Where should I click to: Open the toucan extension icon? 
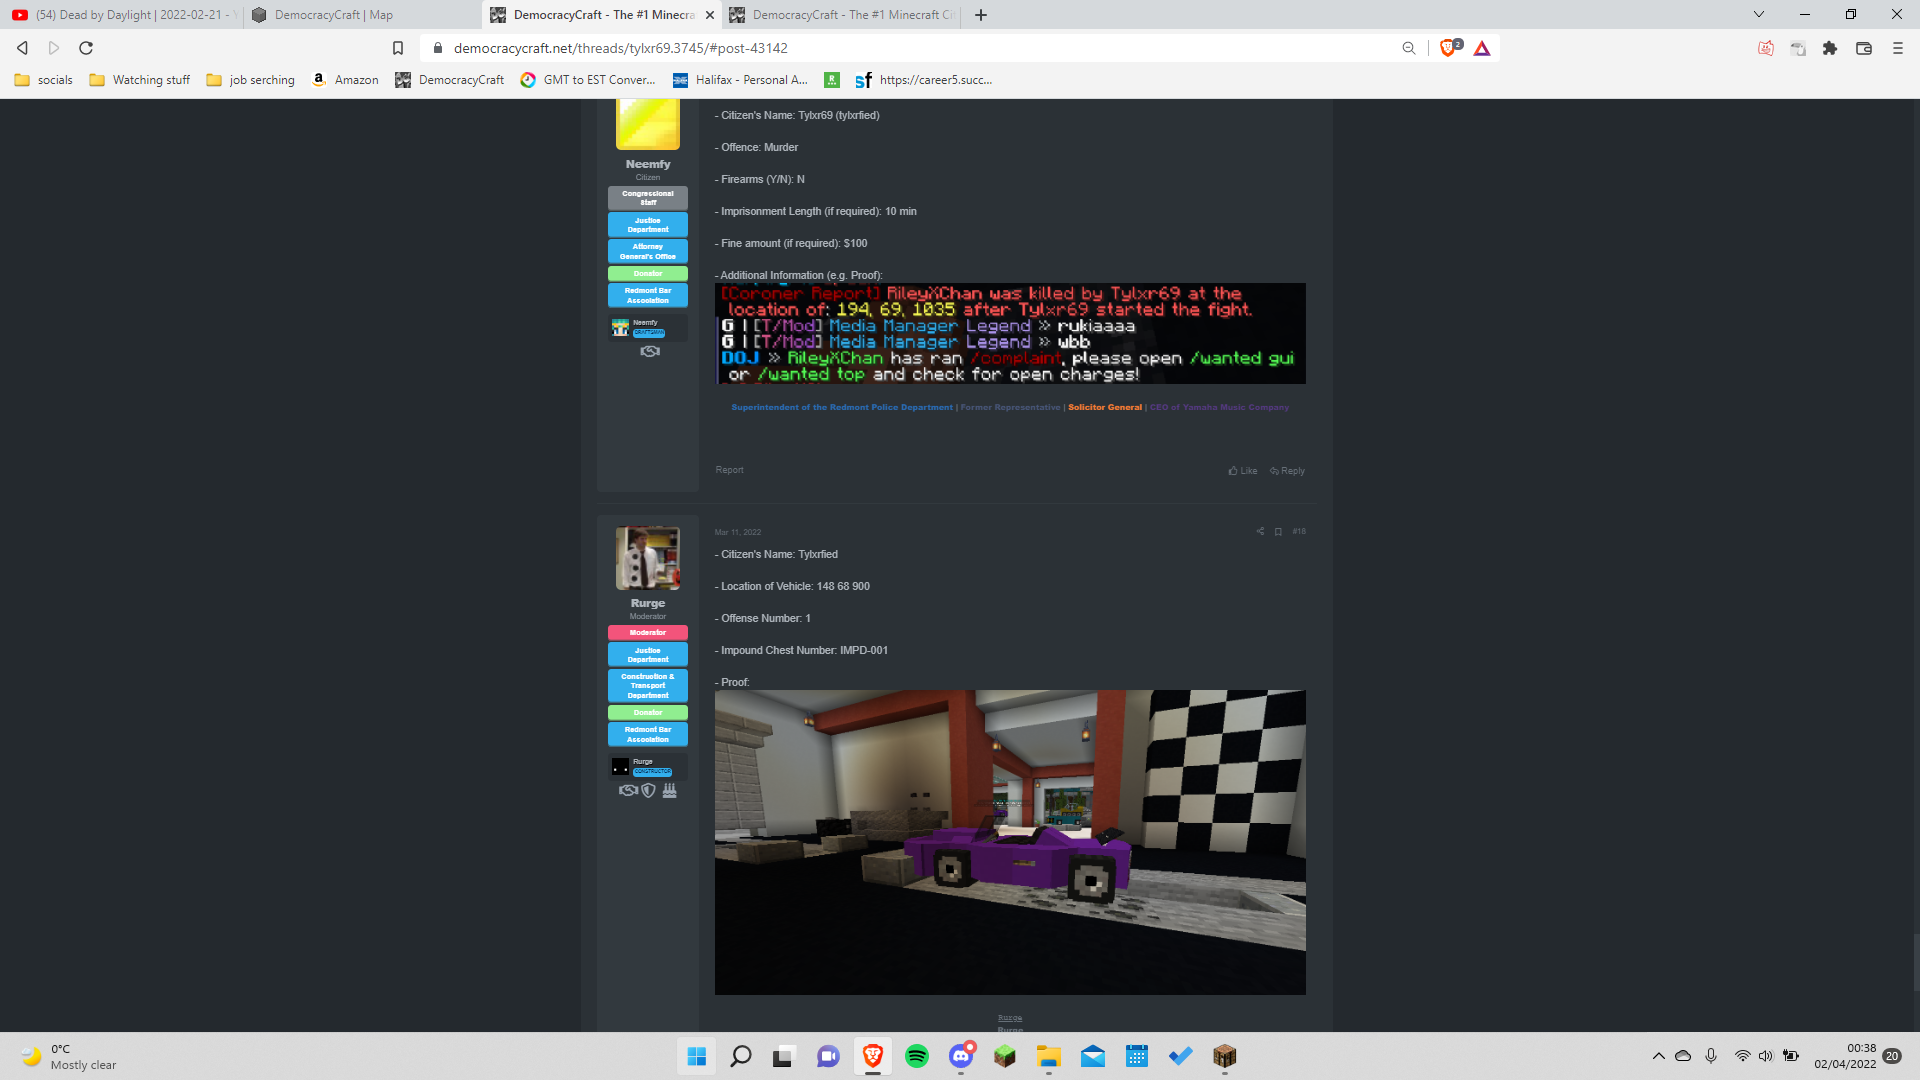1798,48
